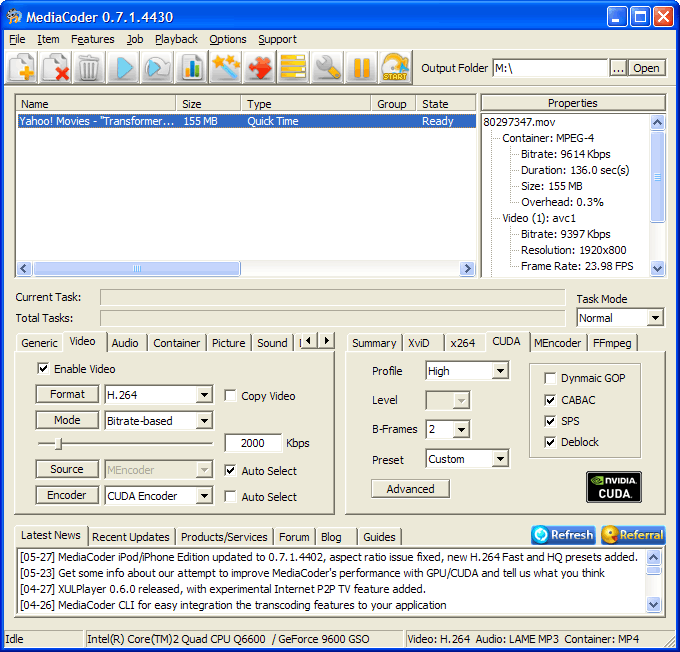
Task: Open the Playback menu
Action: [x=176, y=39]
